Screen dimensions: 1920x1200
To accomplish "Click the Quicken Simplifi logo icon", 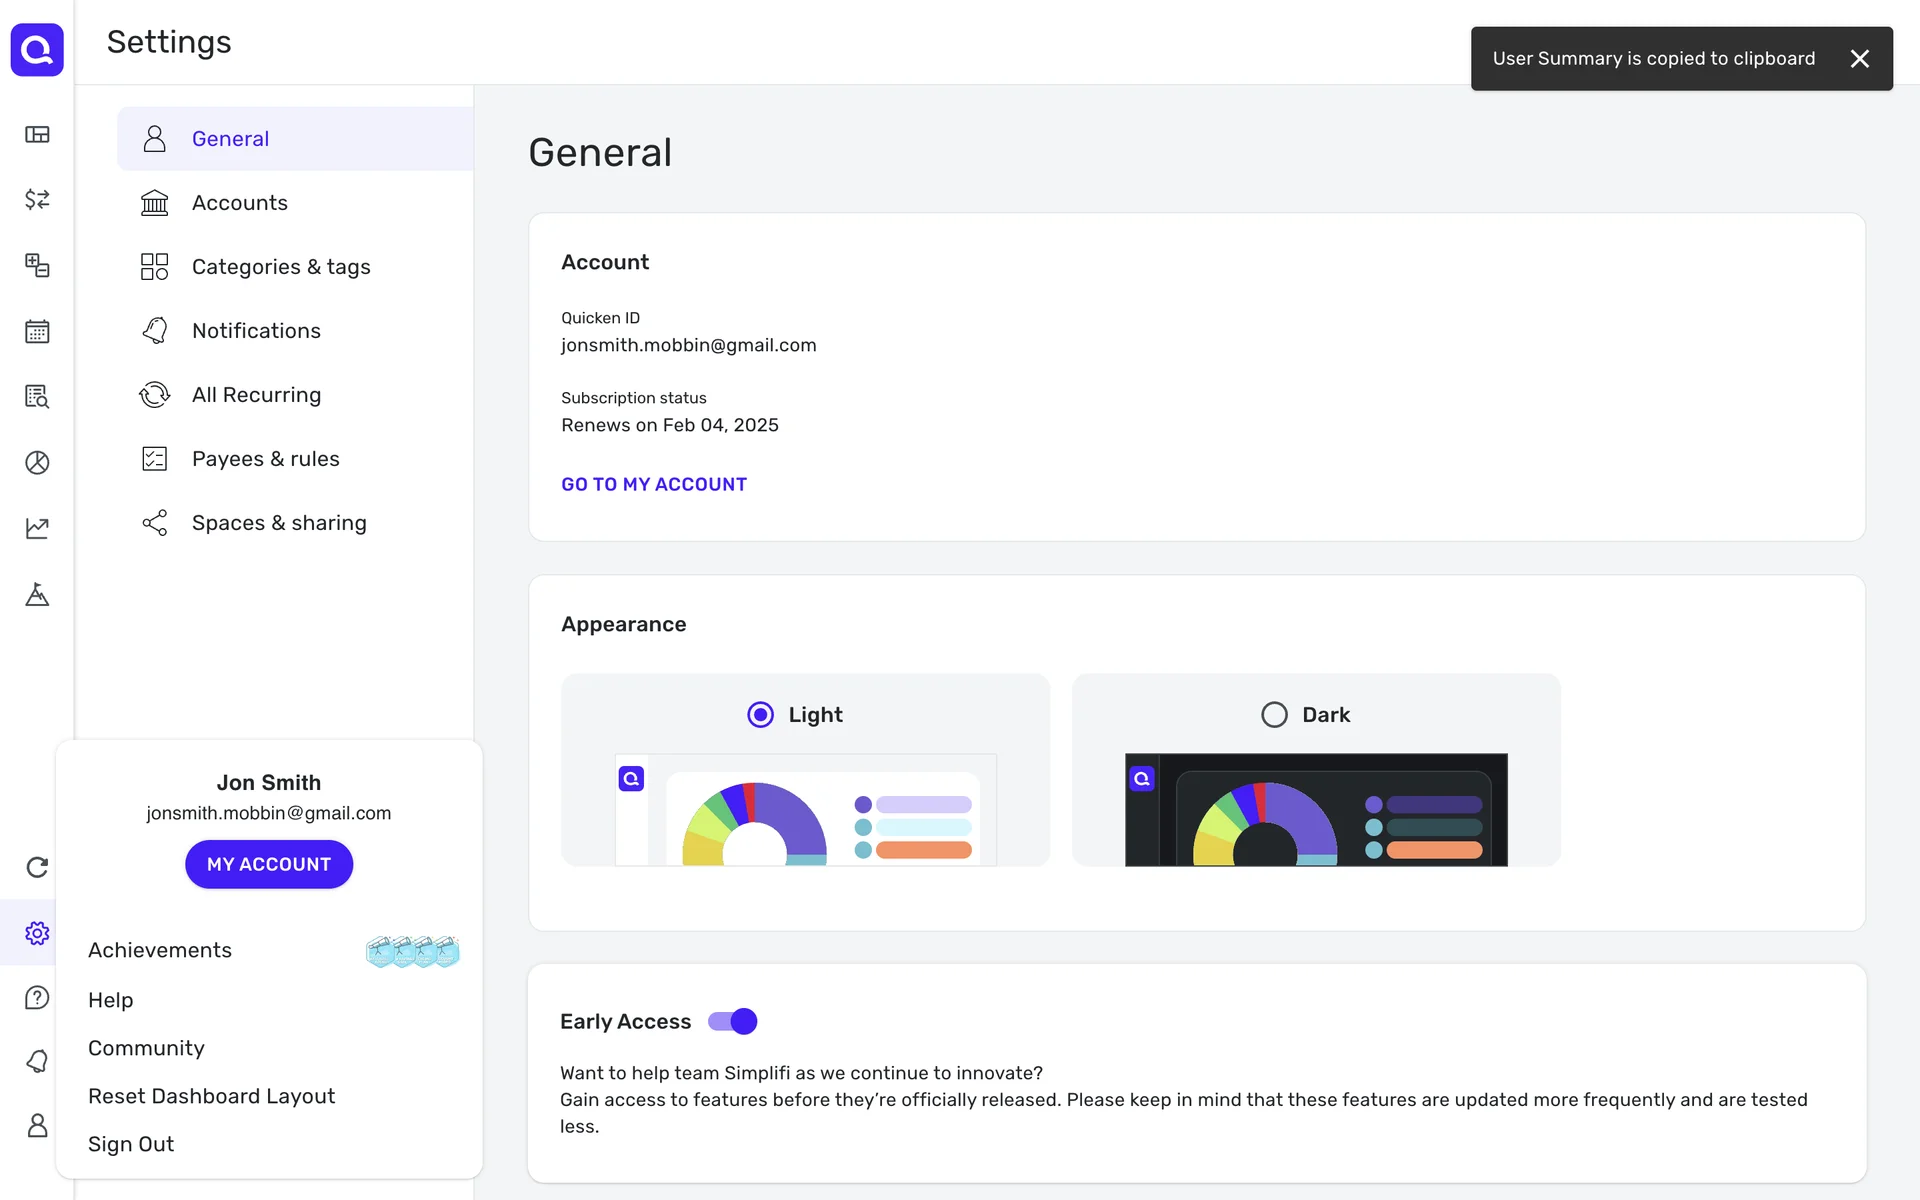I will point(37,49).
